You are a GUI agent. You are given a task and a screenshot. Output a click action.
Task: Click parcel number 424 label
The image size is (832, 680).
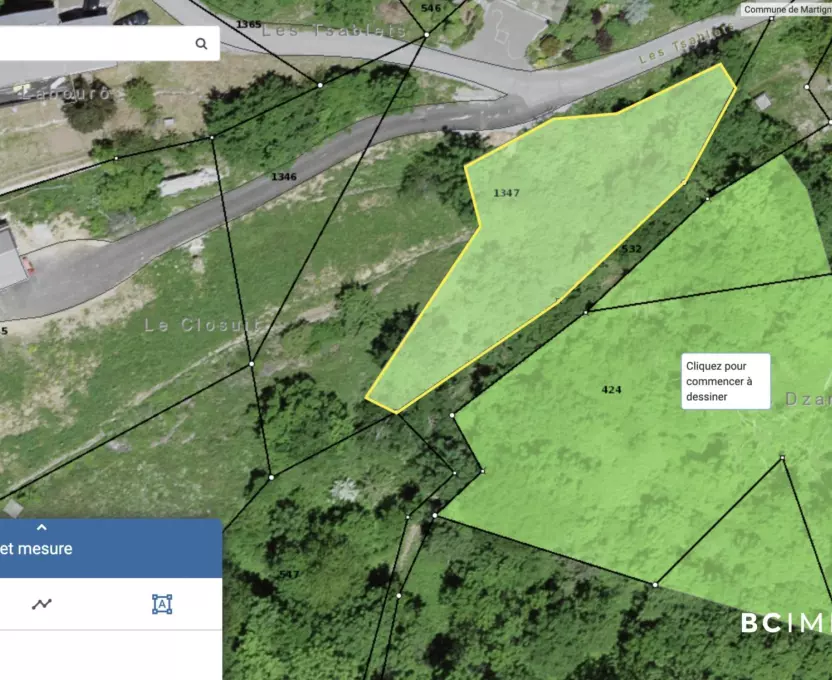click(612, 389)
